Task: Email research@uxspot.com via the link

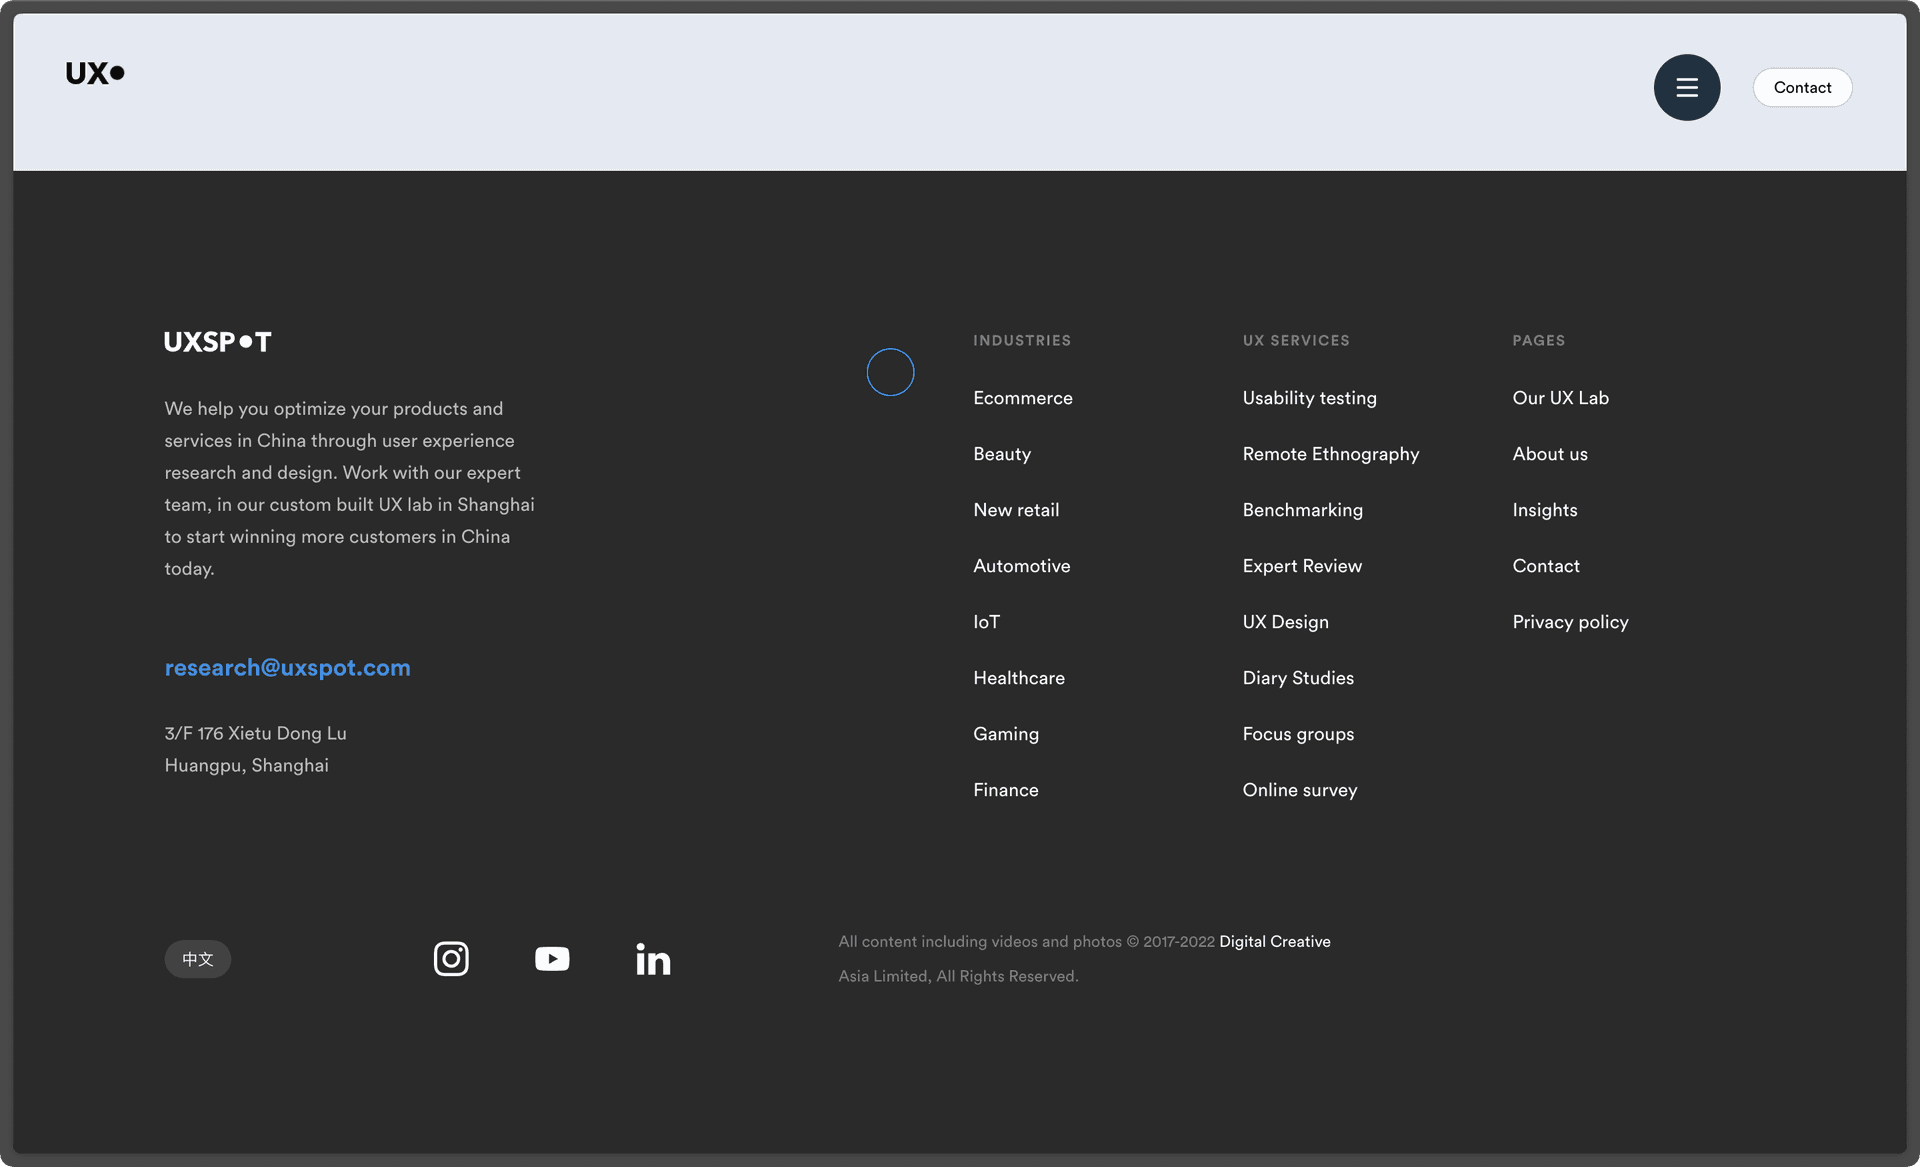Action: tap(287, 667)
